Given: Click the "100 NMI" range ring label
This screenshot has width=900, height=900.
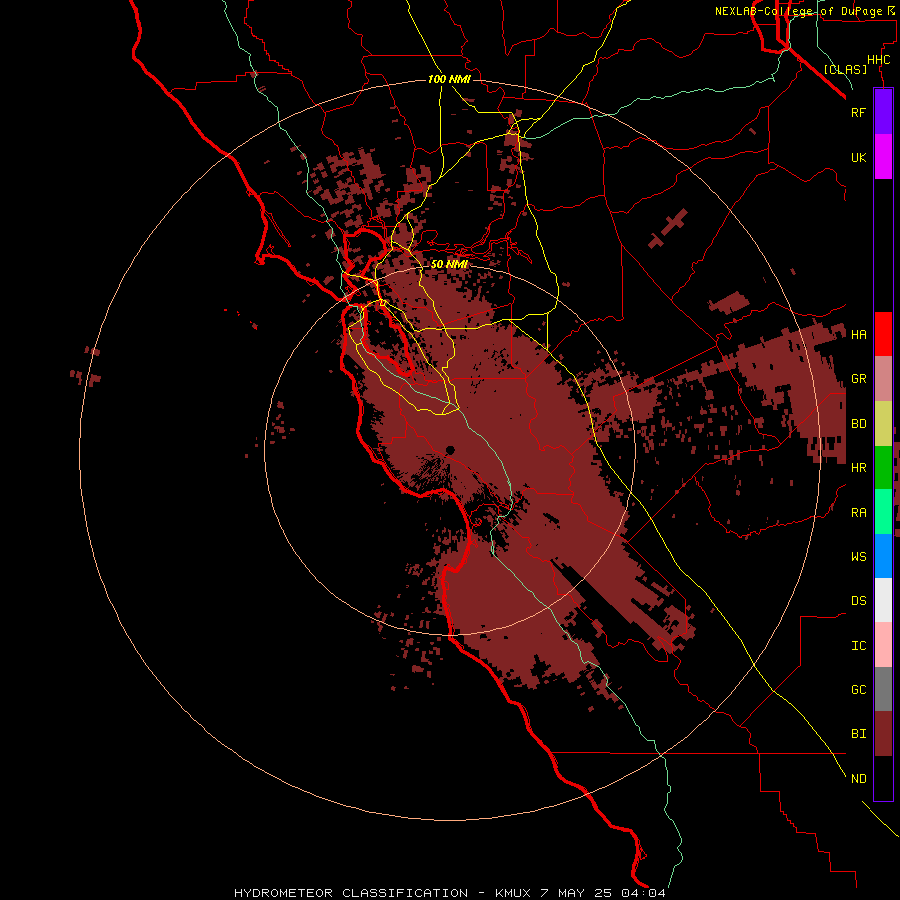Looking at the screenshot, I should 449,79.
